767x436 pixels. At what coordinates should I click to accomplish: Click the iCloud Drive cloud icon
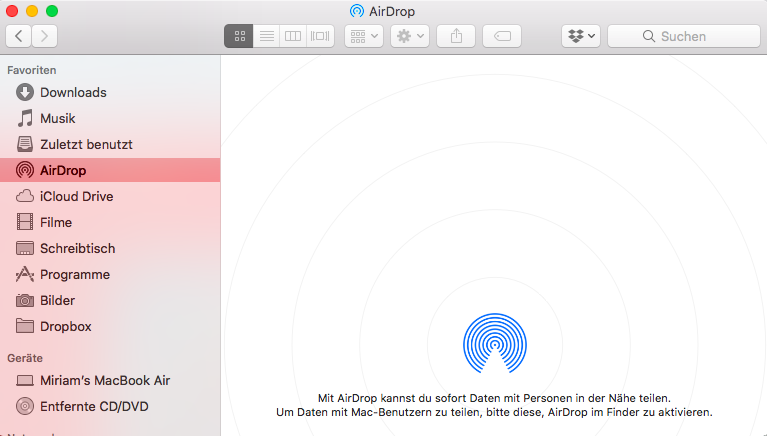click(x=25, y=196)
